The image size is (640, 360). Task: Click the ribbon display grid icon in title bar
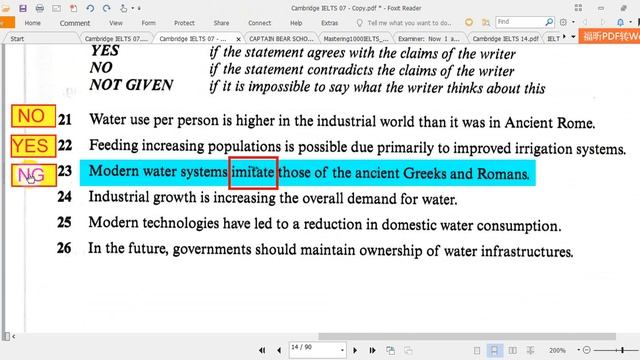[578, 8]
